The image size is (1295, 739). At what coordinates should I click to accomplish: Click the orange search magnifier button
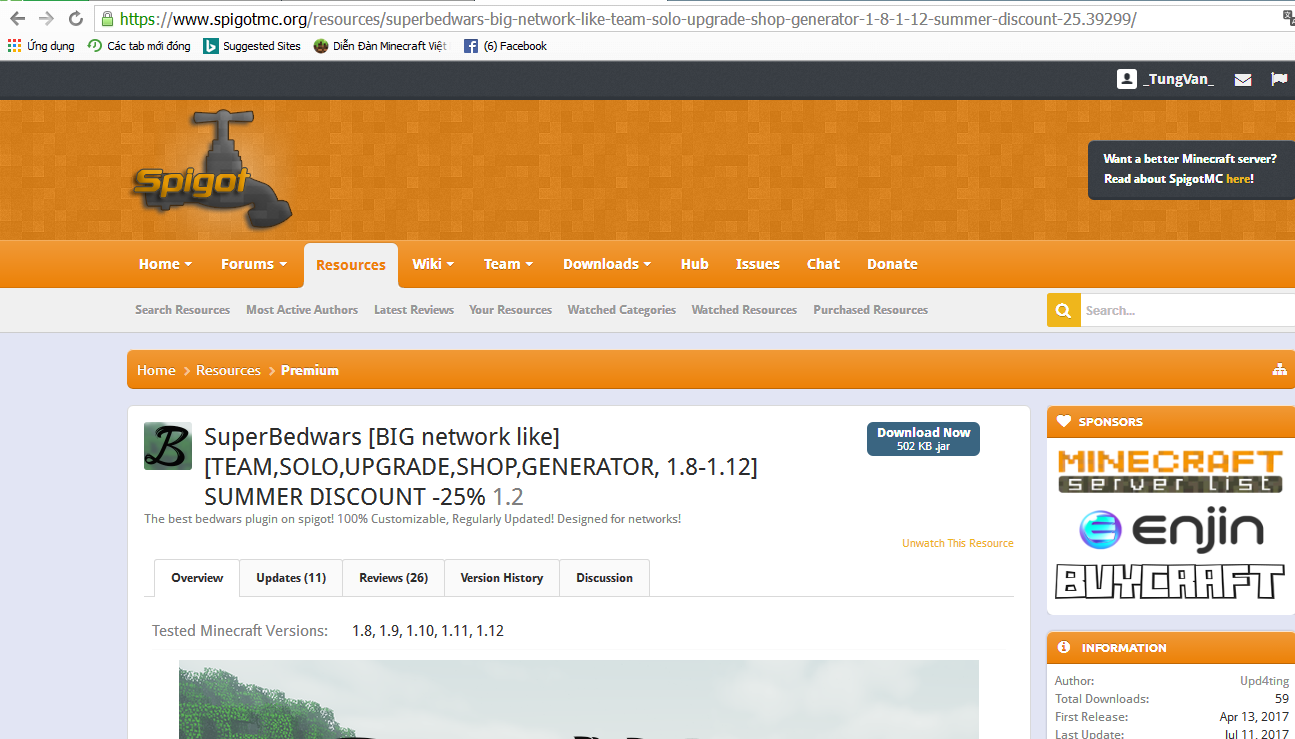pyautogui.click(x=1063, y=310)
